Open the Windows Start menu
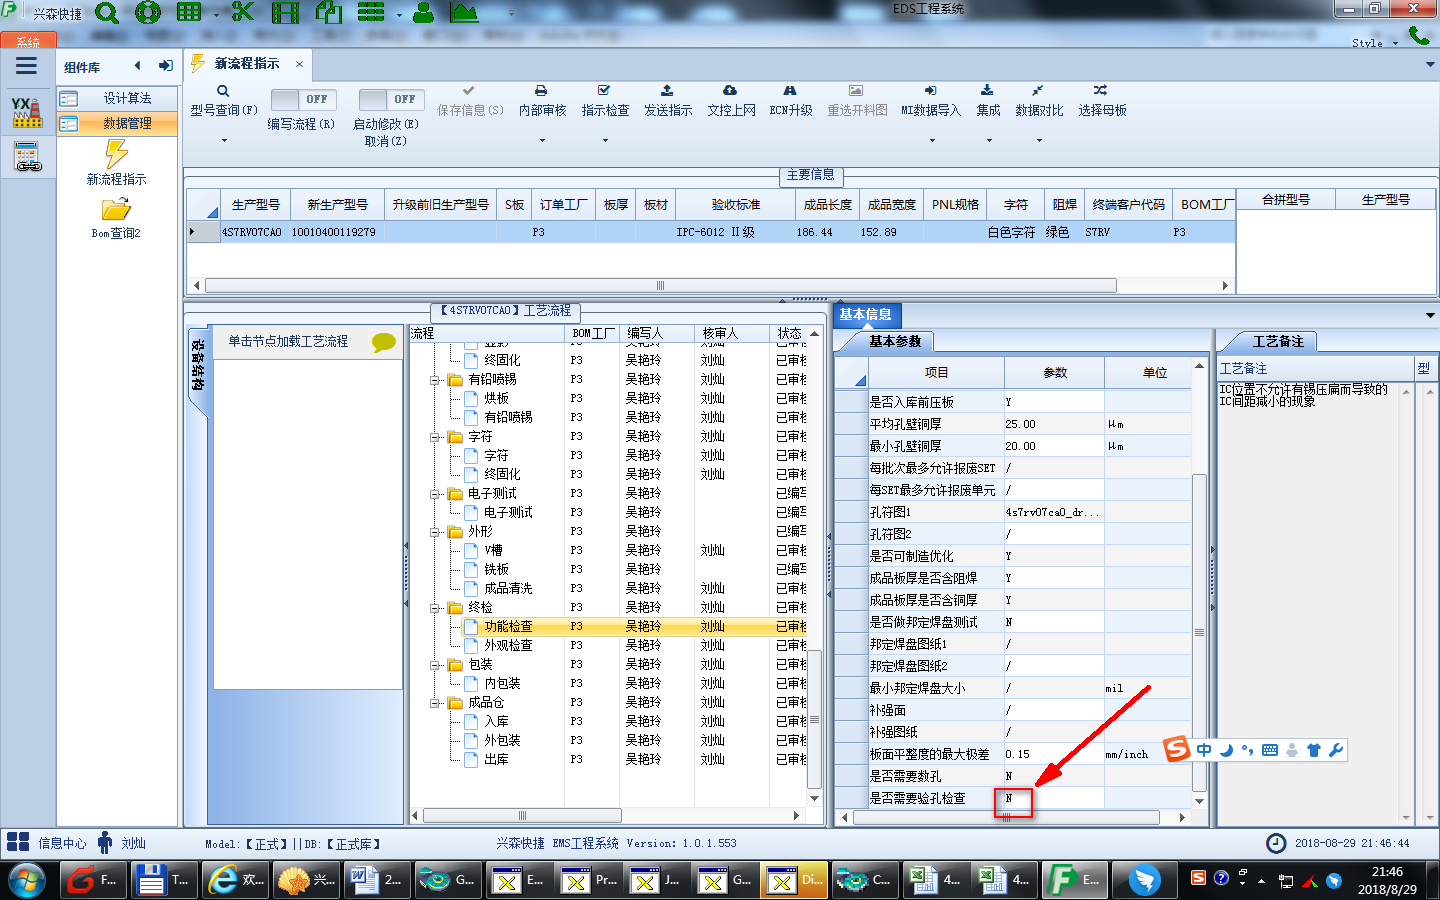Image resolution: width=1440 pixels, height=900 pixels. (28, 880)
